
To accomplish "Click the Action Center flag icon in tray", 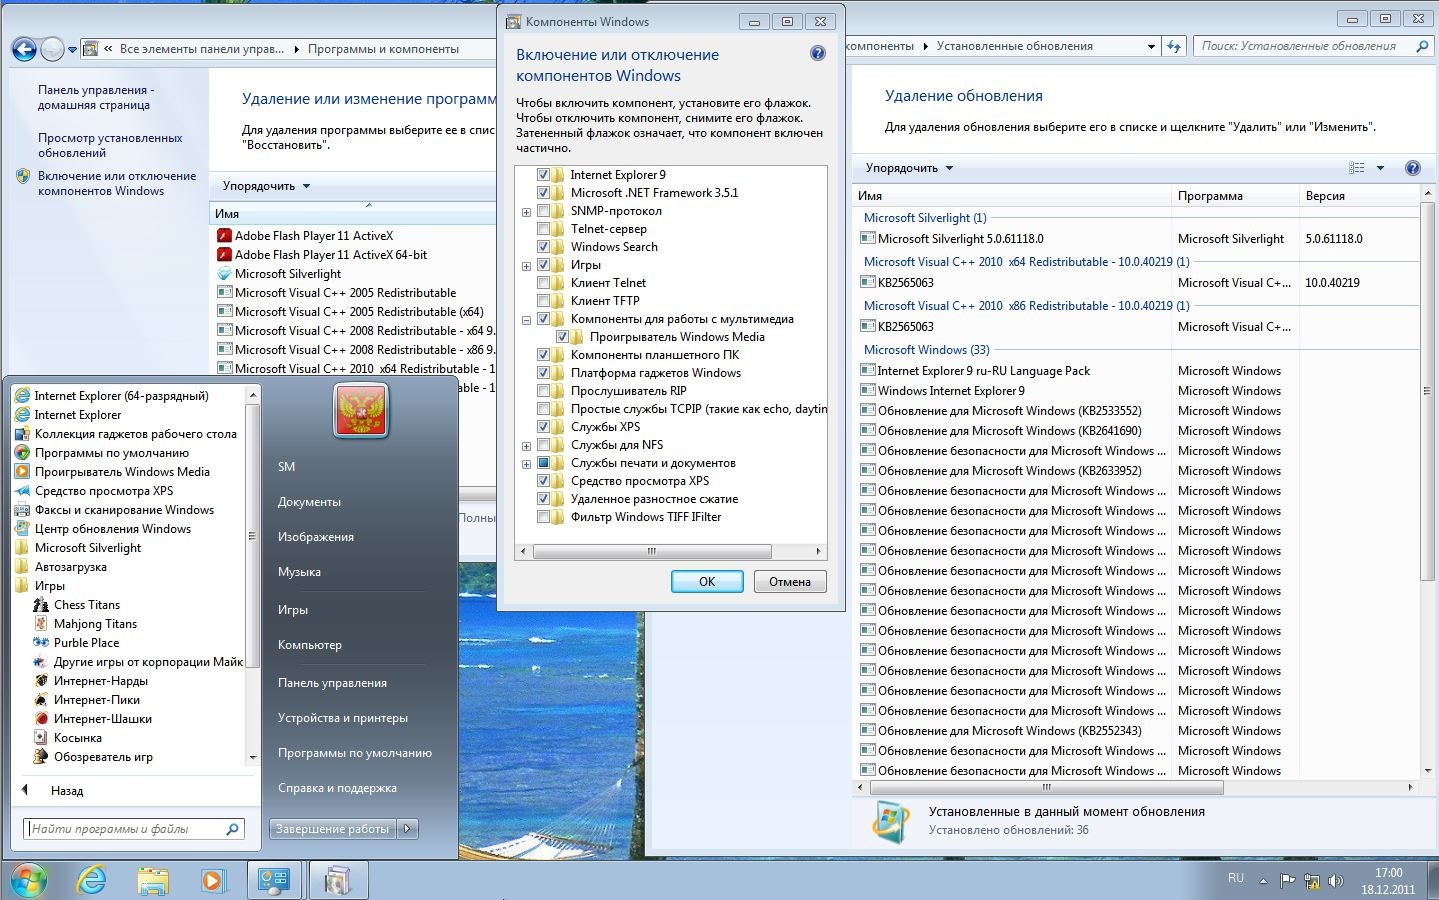I will click(x=1288, y=881).
